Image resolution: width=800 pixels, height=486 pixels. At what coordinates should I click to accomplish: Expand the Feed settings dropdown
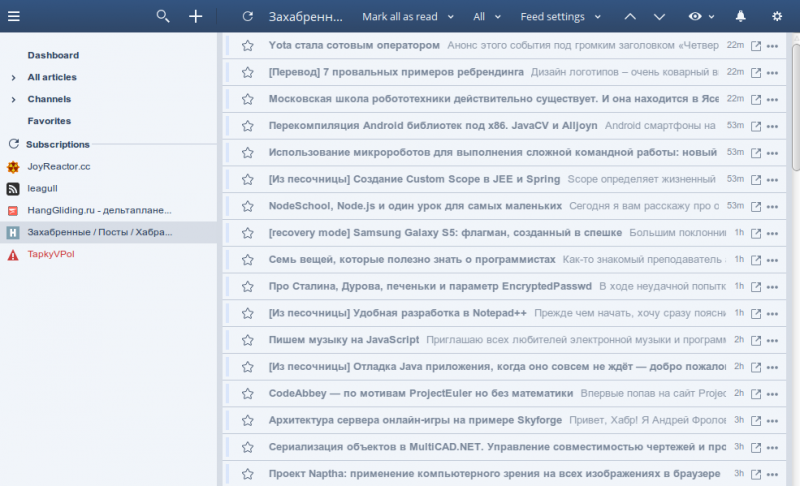598,17
